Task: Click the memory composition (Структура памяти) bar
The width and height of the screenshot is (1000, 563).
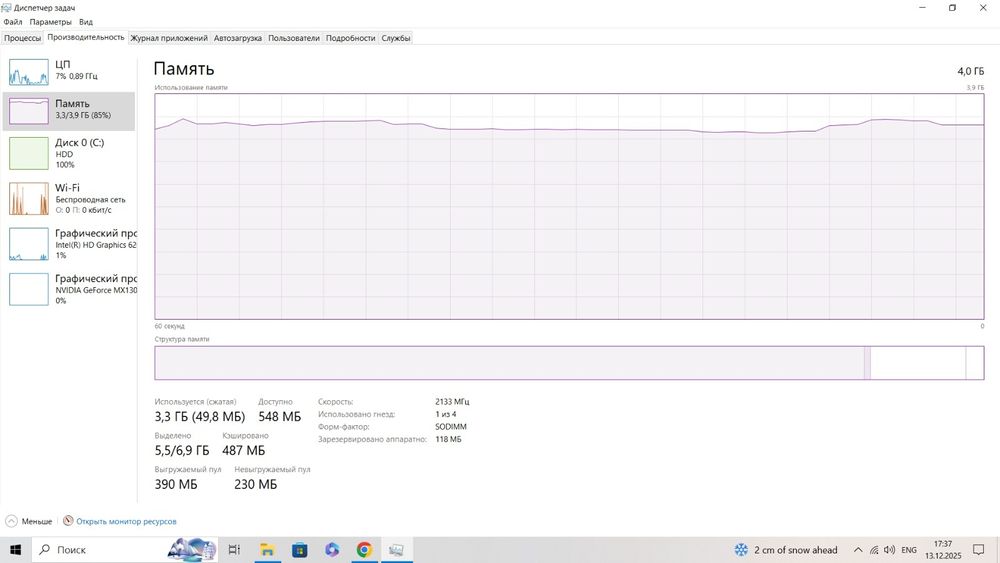Action: (x=569, y=363)
